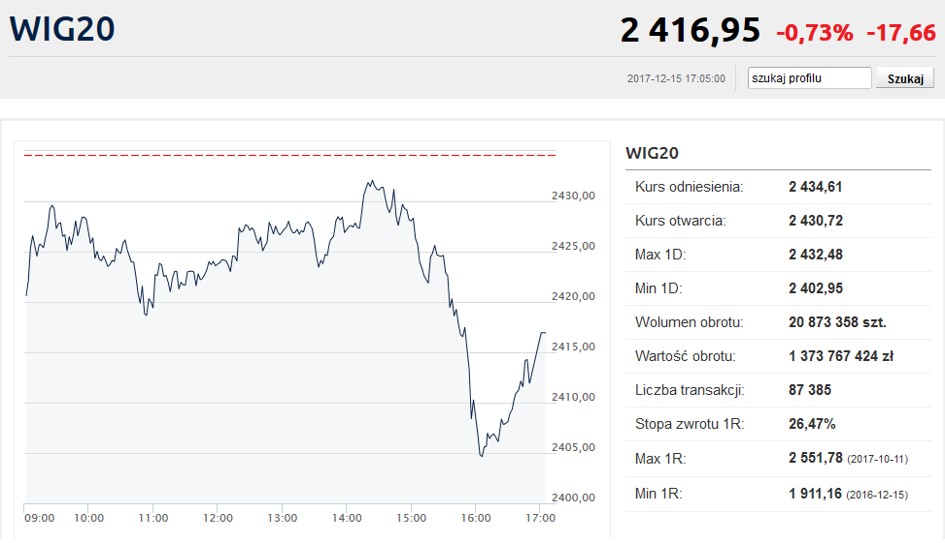The width and height of the screenshot is (945, 543).
Task: Focus the 'szukaj profilu' search field
Action: [x=809, y=78]
